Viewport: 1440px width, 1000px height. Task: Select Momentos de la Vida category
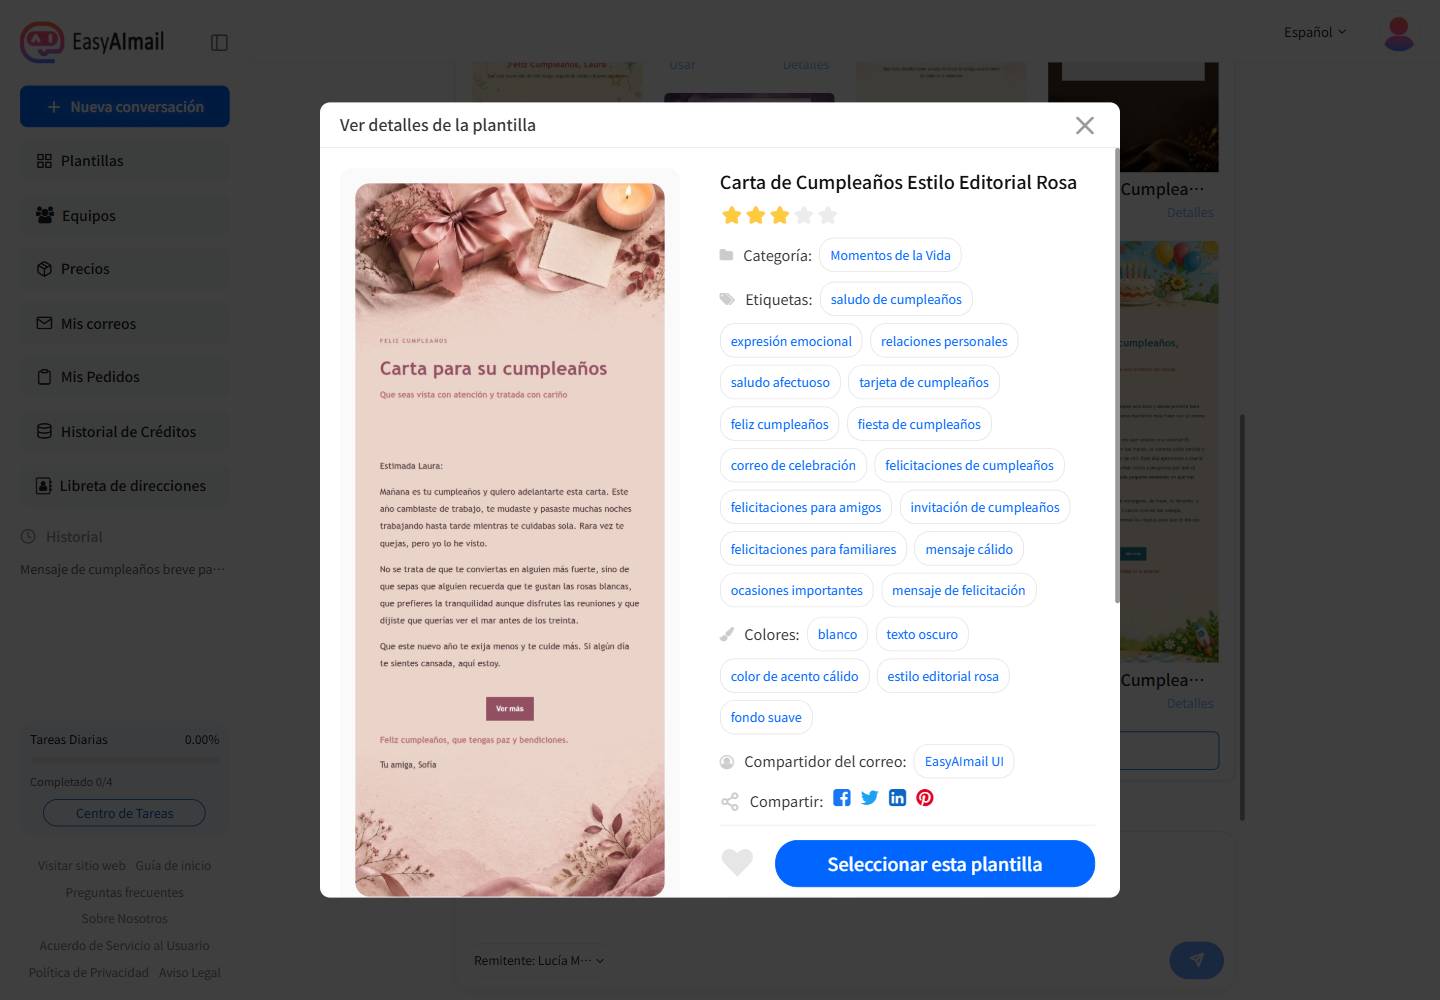coord(890,255)
